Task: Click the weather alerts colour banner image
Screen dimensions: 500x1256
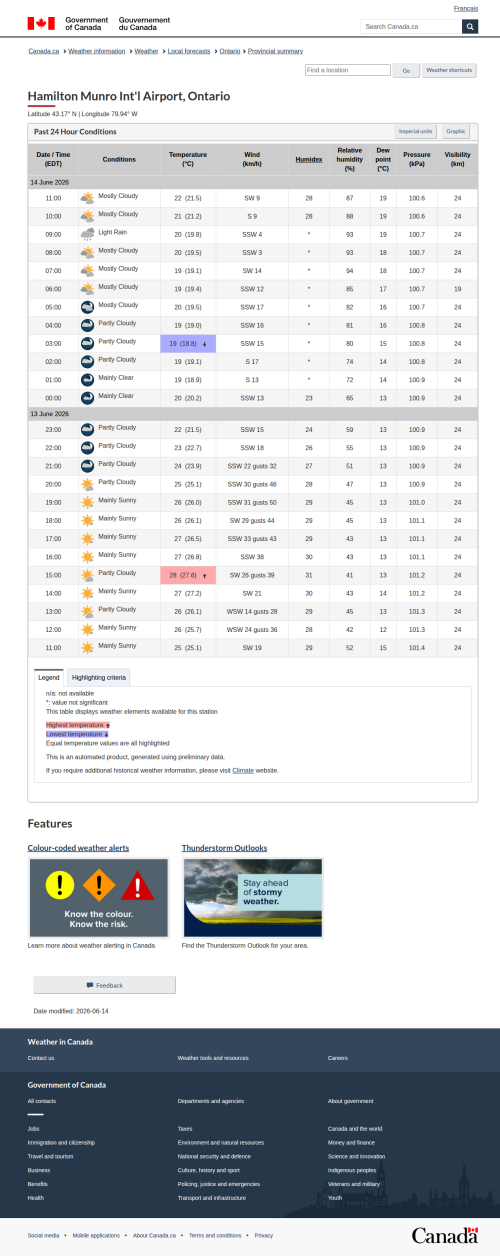Action: [x=98, y=897]
